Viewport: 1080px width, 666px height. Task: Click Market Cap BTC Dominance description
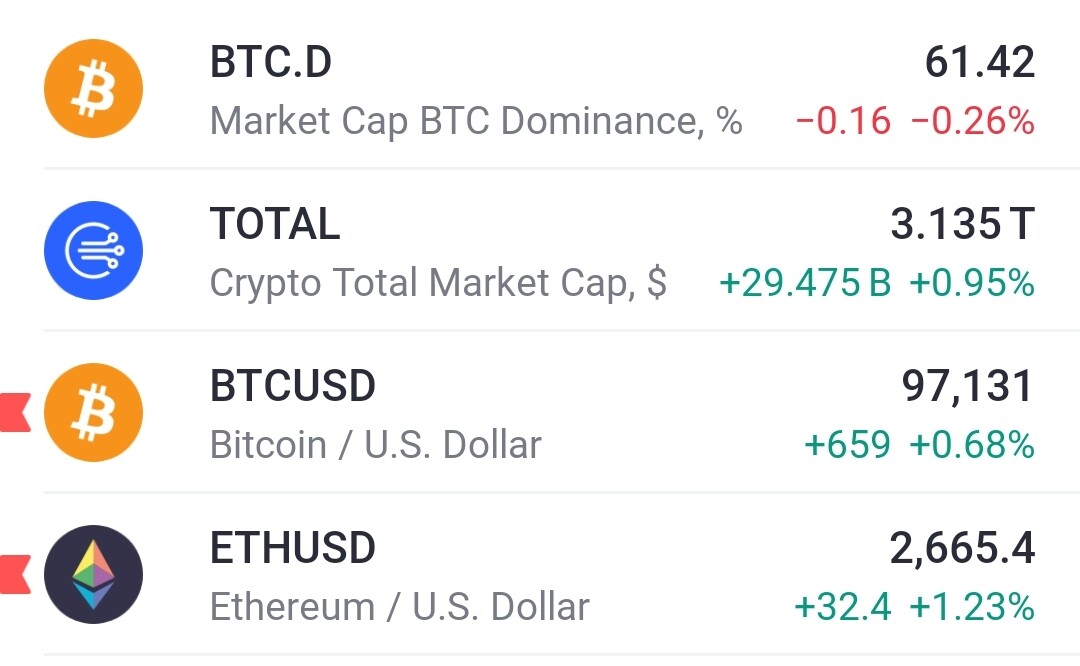click(x=476, y=121)
